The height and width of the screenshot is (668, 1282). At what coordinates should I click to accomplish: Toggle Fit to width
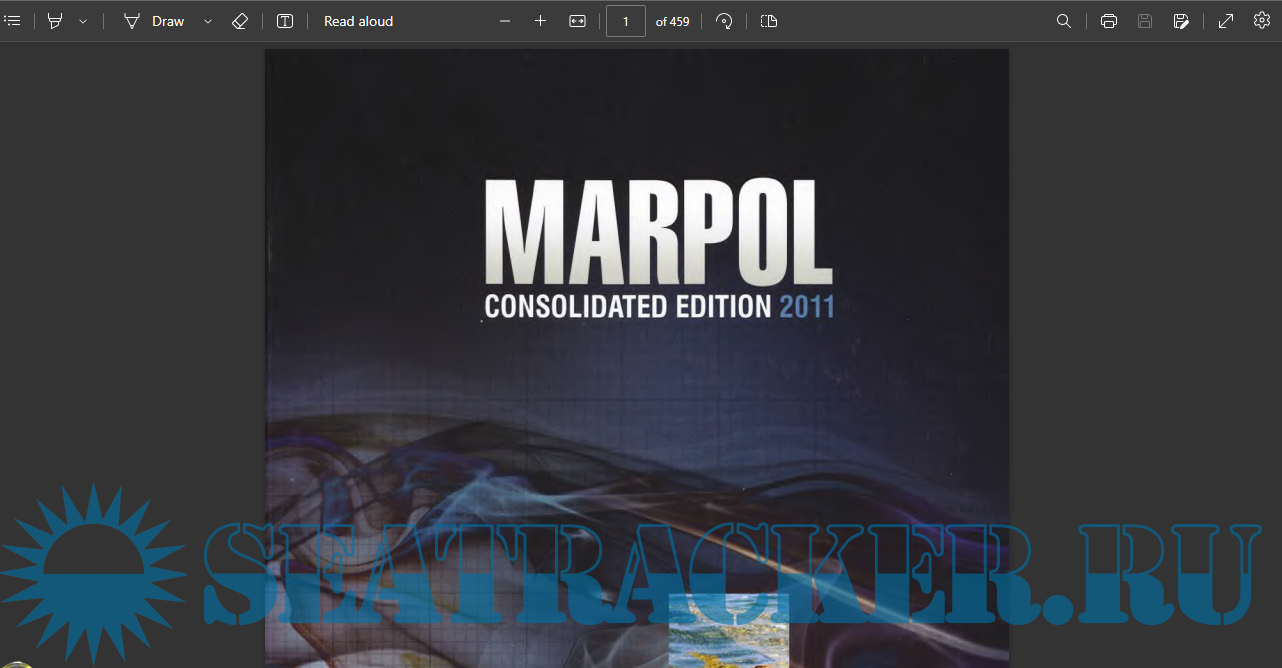577,21
